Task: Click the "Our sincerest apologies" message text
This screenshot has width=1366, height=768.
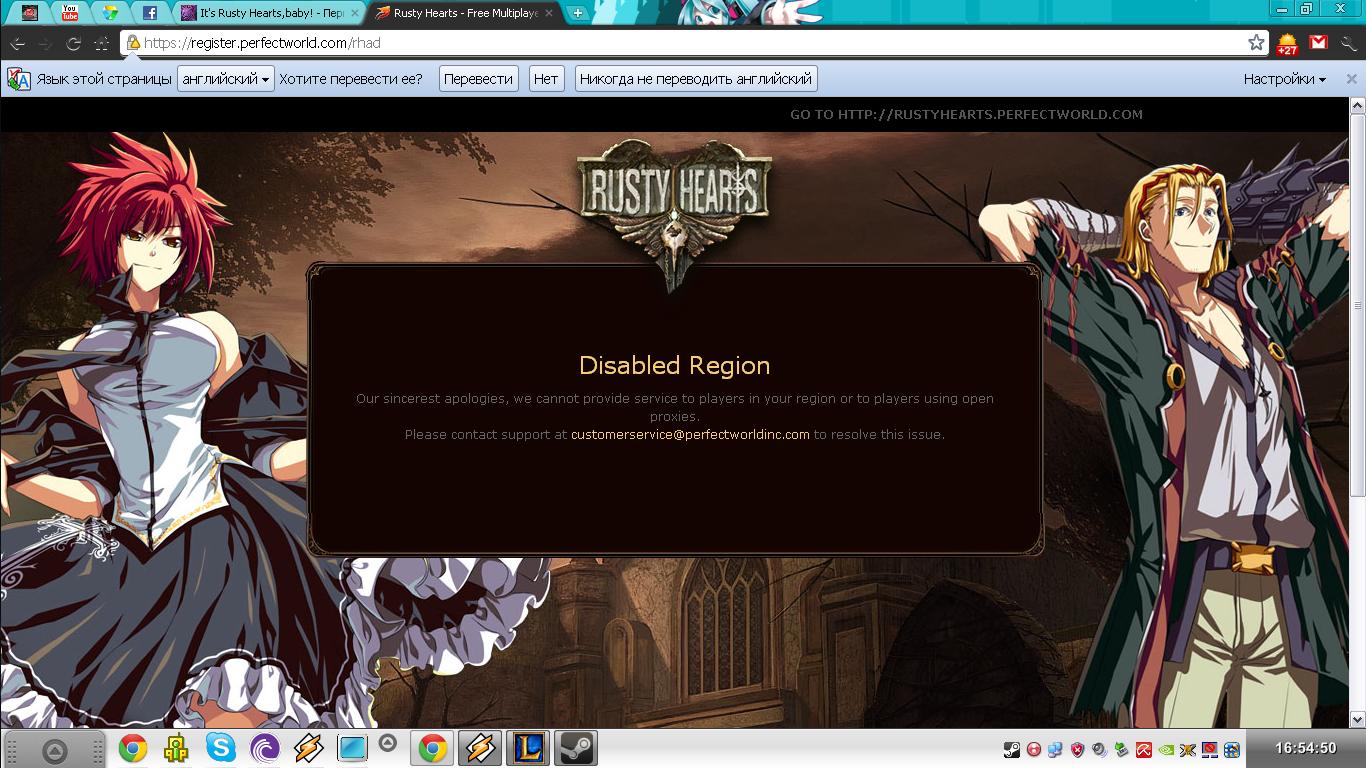Action: (675, 407)
